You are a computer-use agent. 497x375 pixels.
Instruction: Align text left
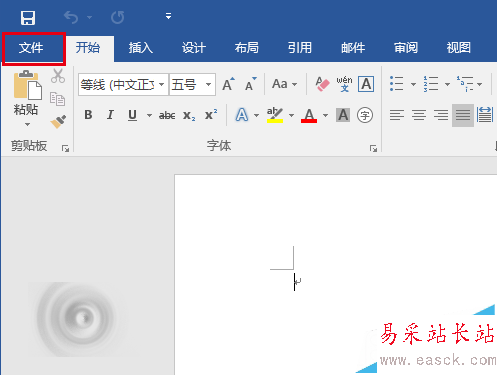(397, 115)
